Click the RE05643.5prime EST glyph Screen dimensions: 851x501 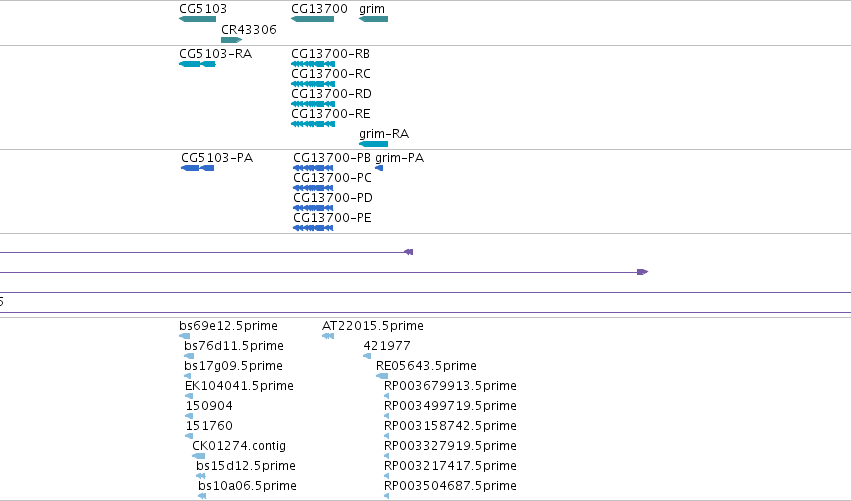coord(382,376)
